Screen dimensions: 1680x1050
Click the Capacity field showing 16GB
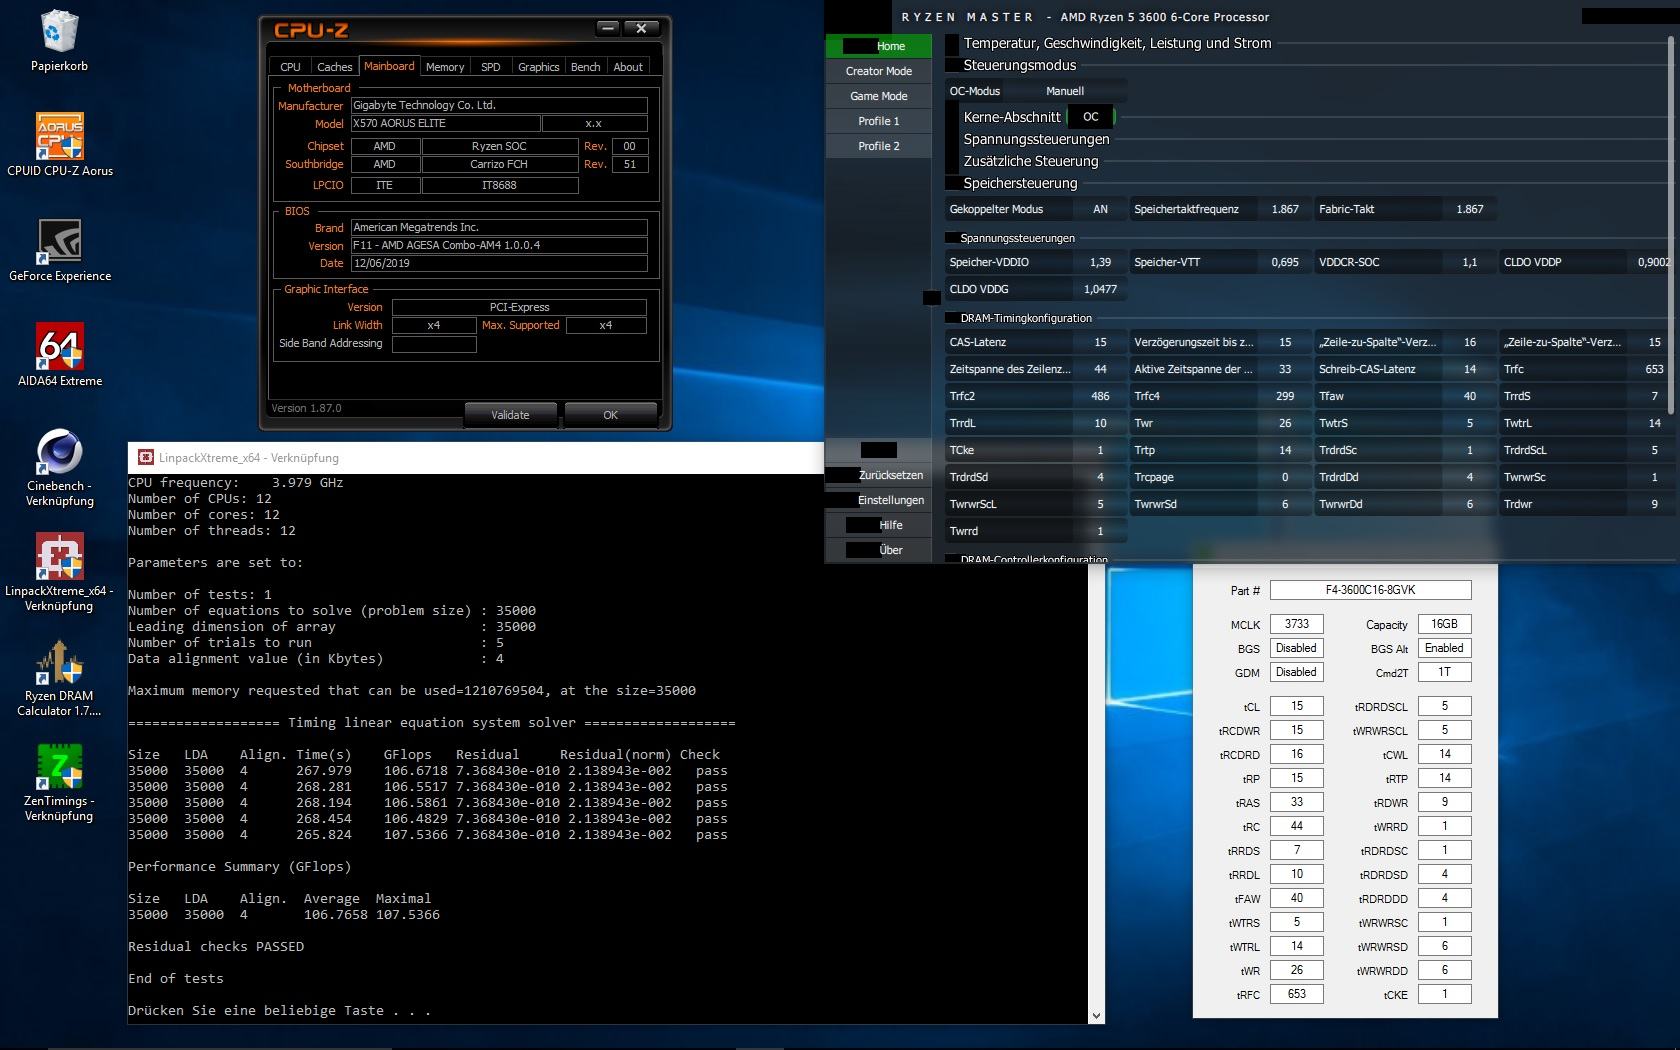click(x=1444, y=624)
